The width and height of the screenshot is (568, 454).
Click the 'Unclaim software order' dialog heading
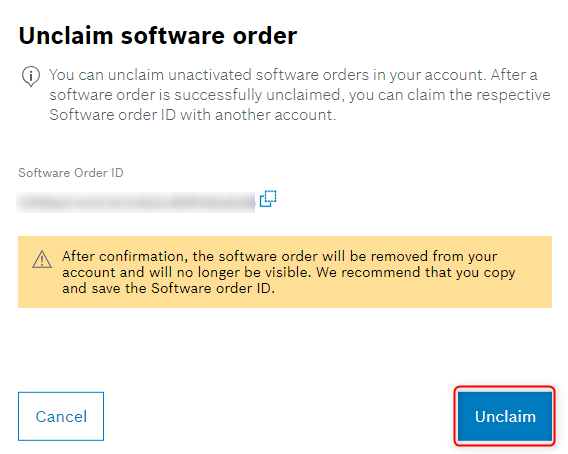(x=158, y=36)
